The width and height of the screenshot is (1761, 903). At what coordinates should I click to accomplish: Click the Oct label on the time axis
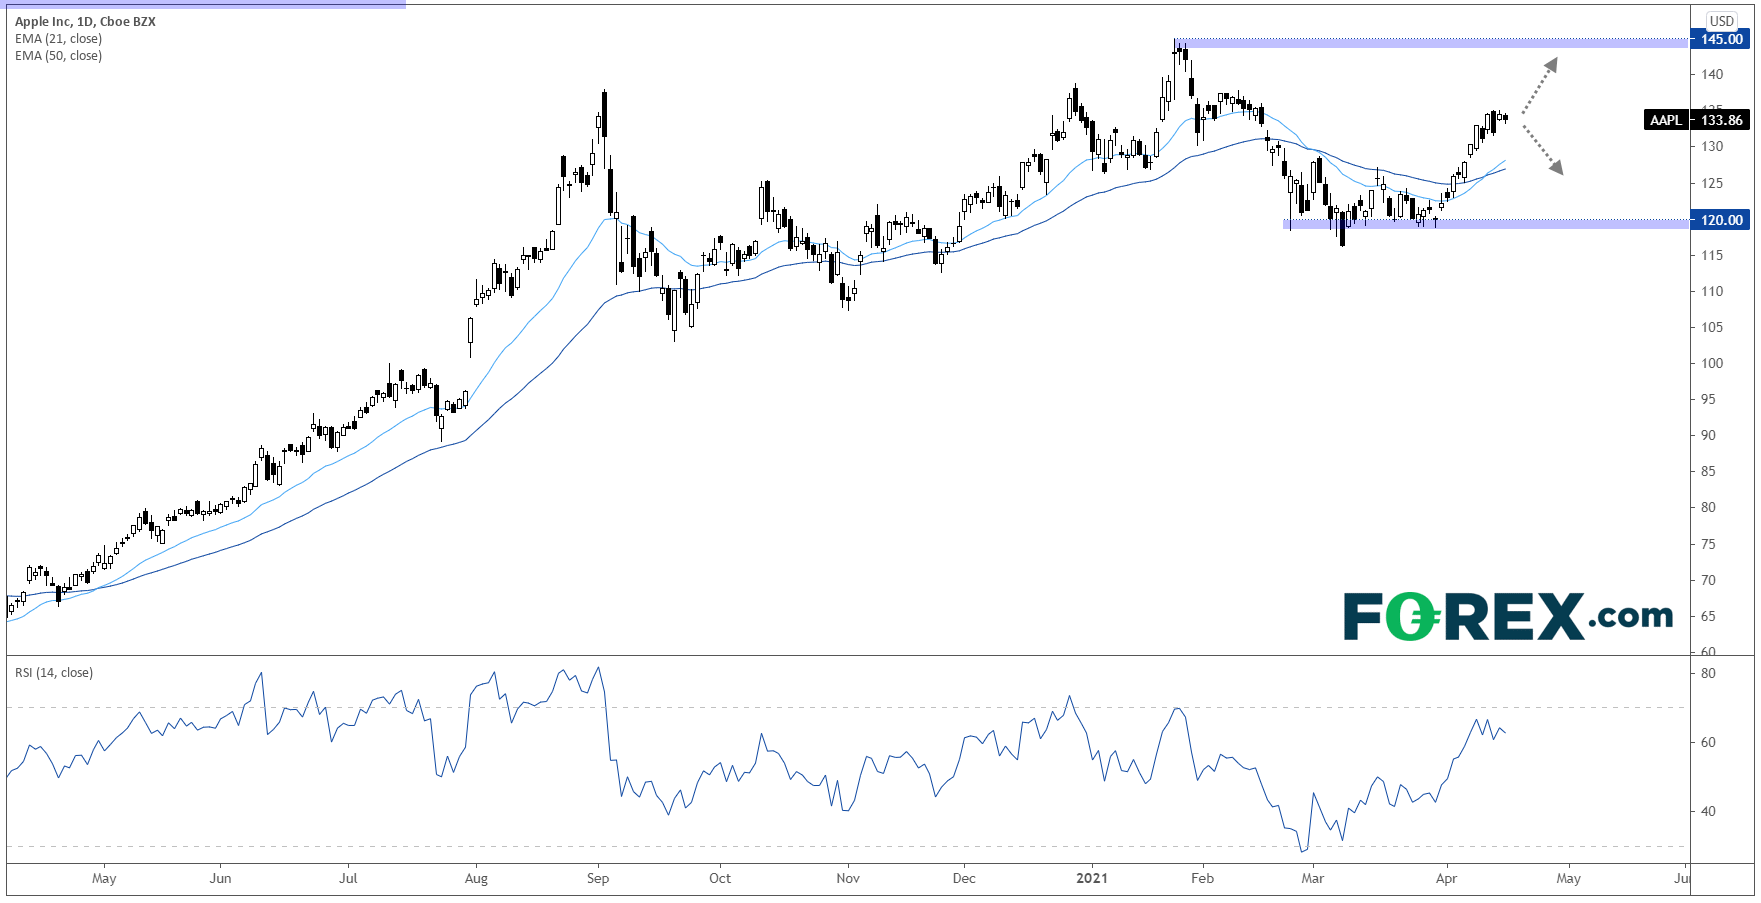(x=720, y=878)
